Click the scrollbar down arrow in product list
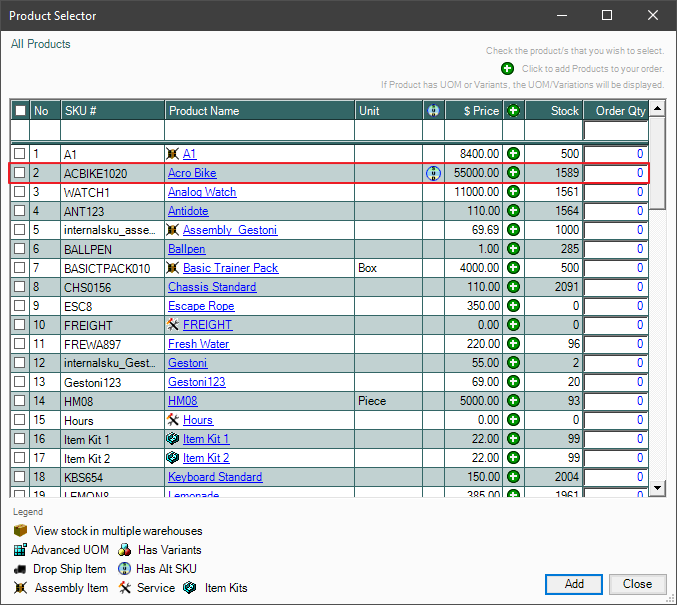677x605 pixels. click(657, 488)
